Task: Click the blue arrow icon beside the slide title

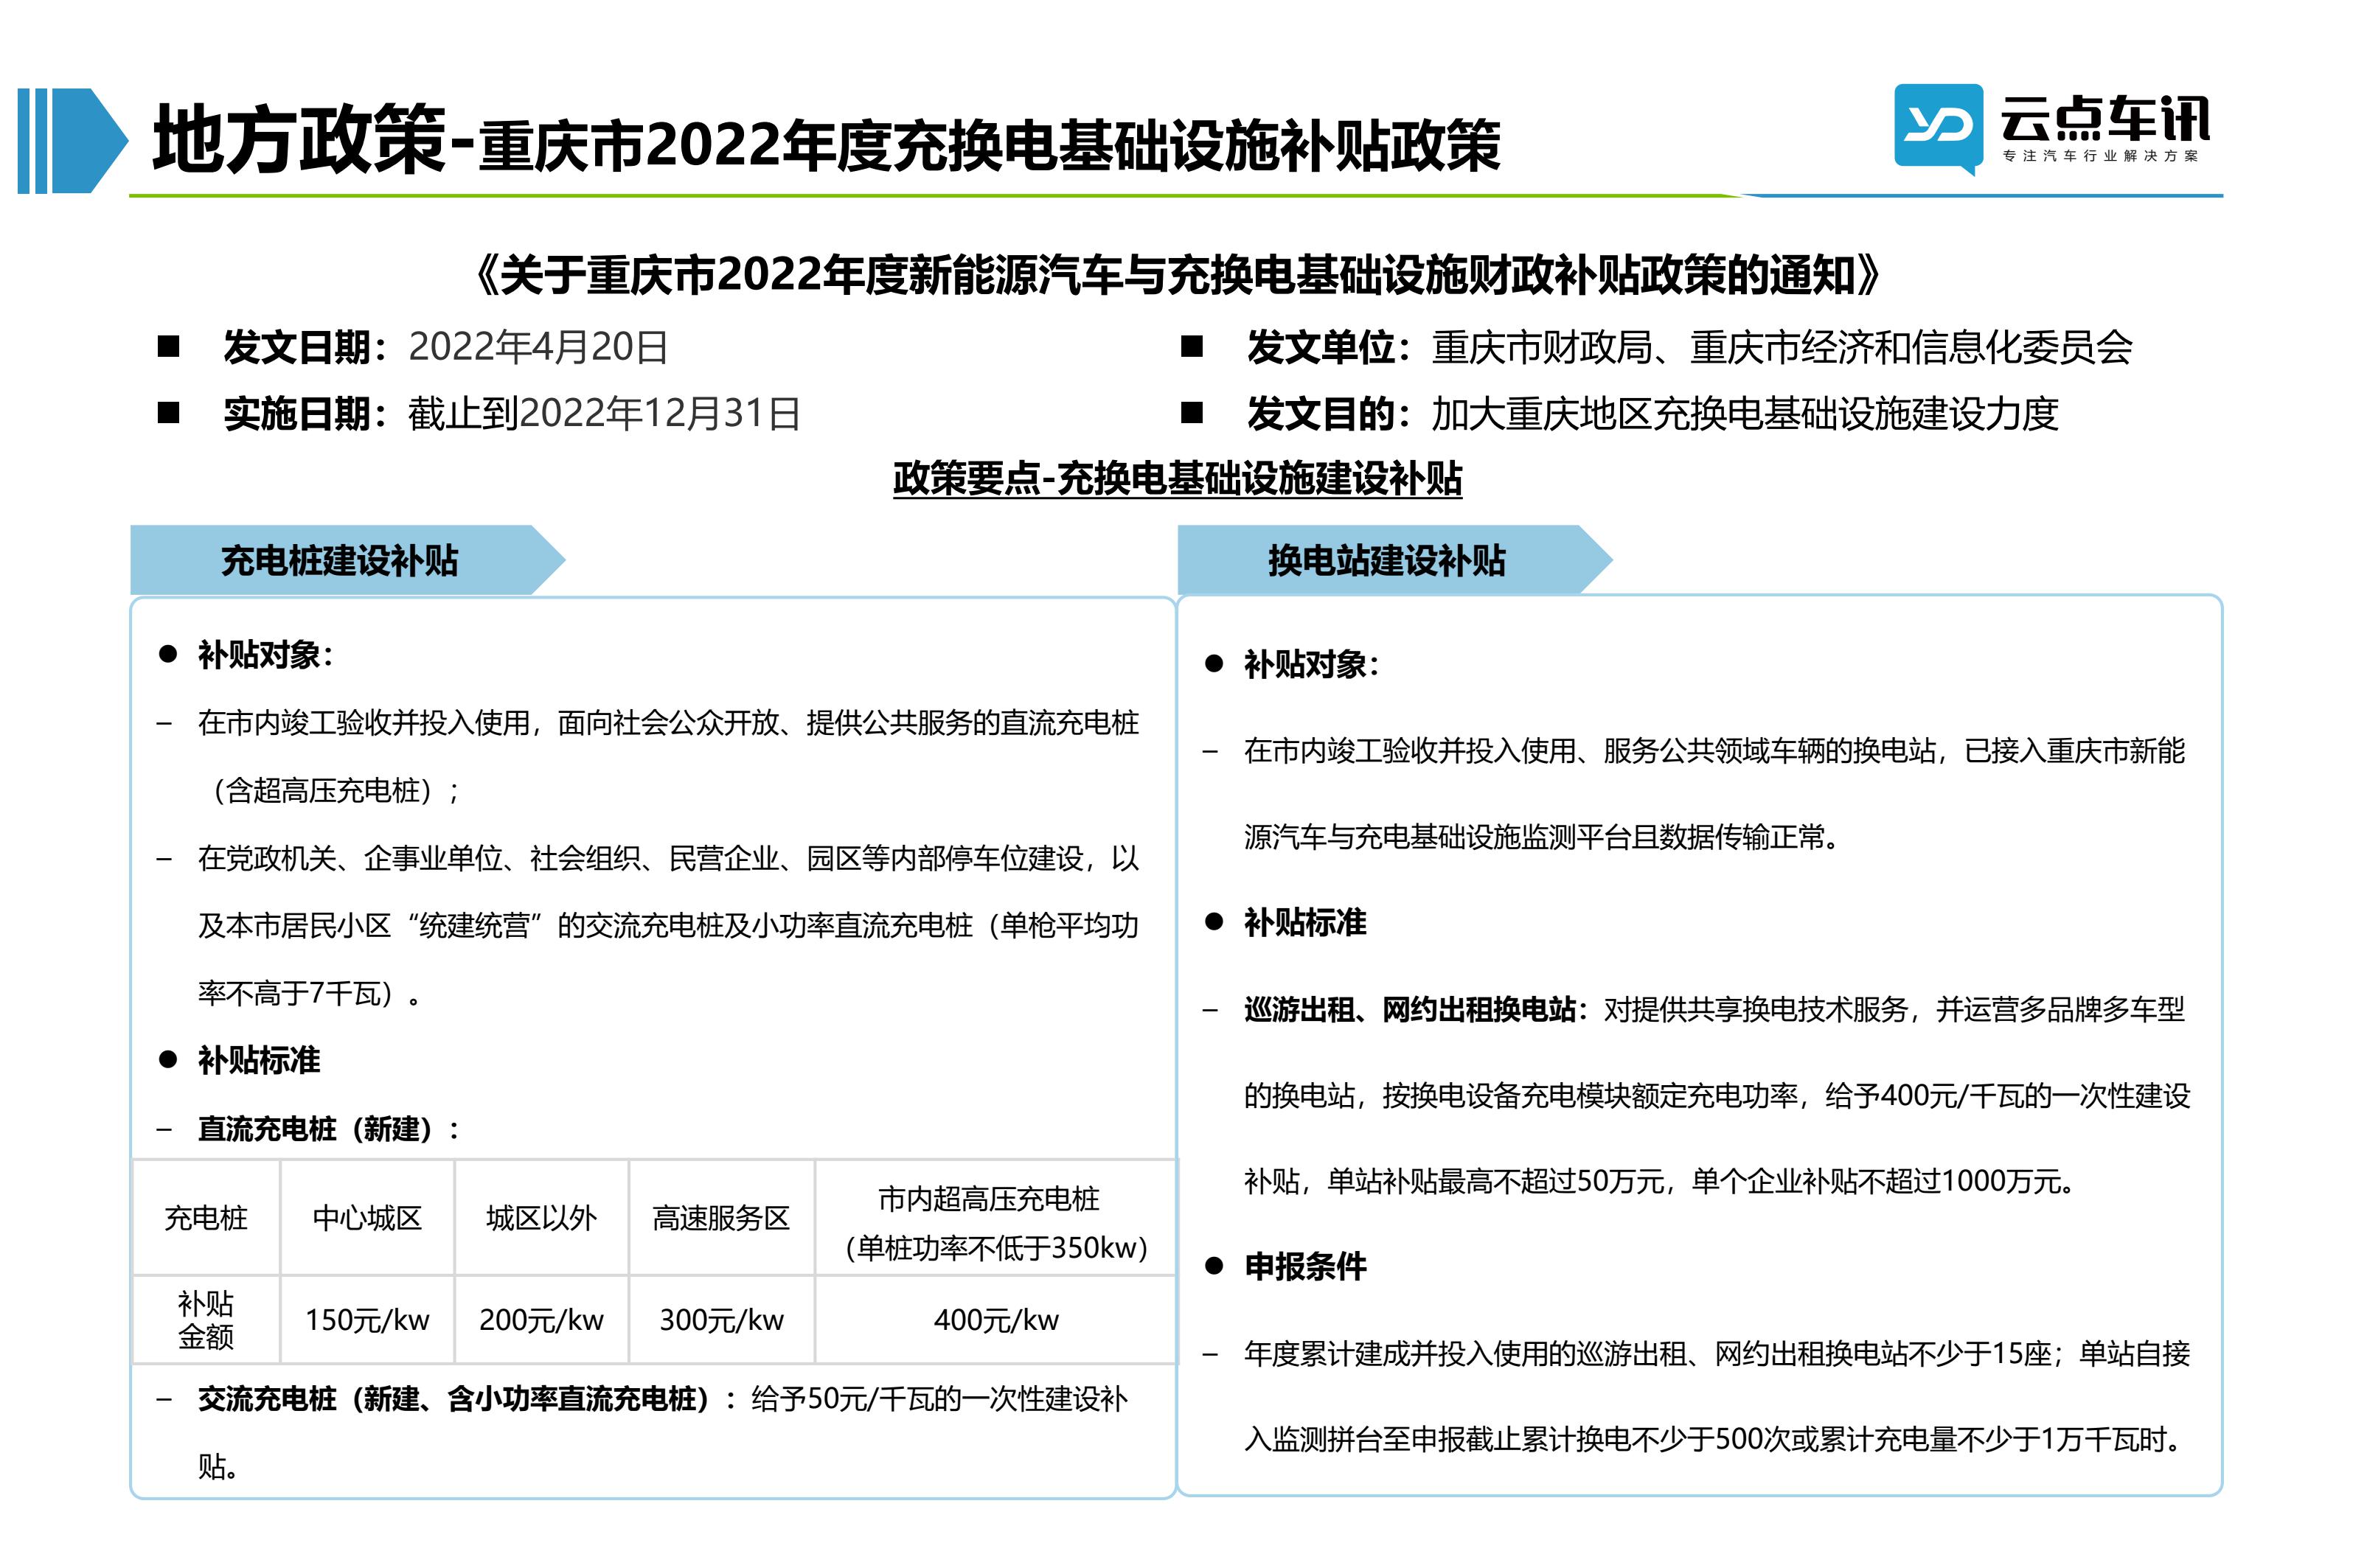Action: pyautogui.click(x=72, y=140)
